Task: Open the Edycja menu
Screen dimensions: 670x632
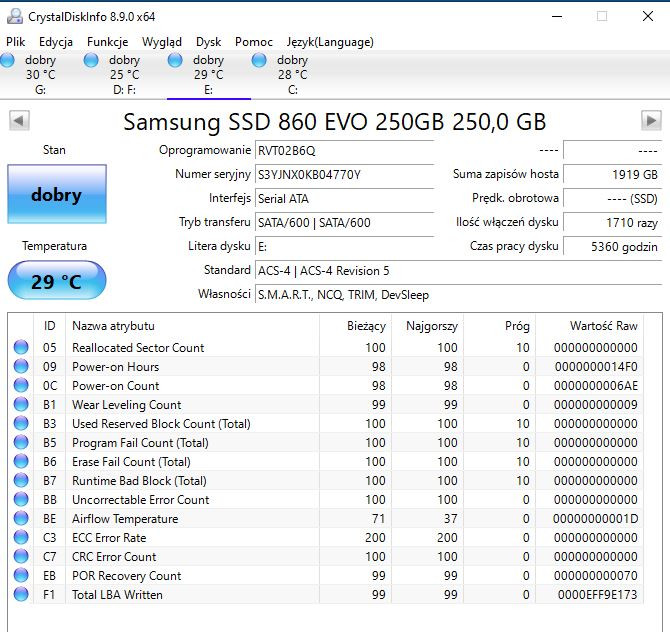Action: (56, 42)
